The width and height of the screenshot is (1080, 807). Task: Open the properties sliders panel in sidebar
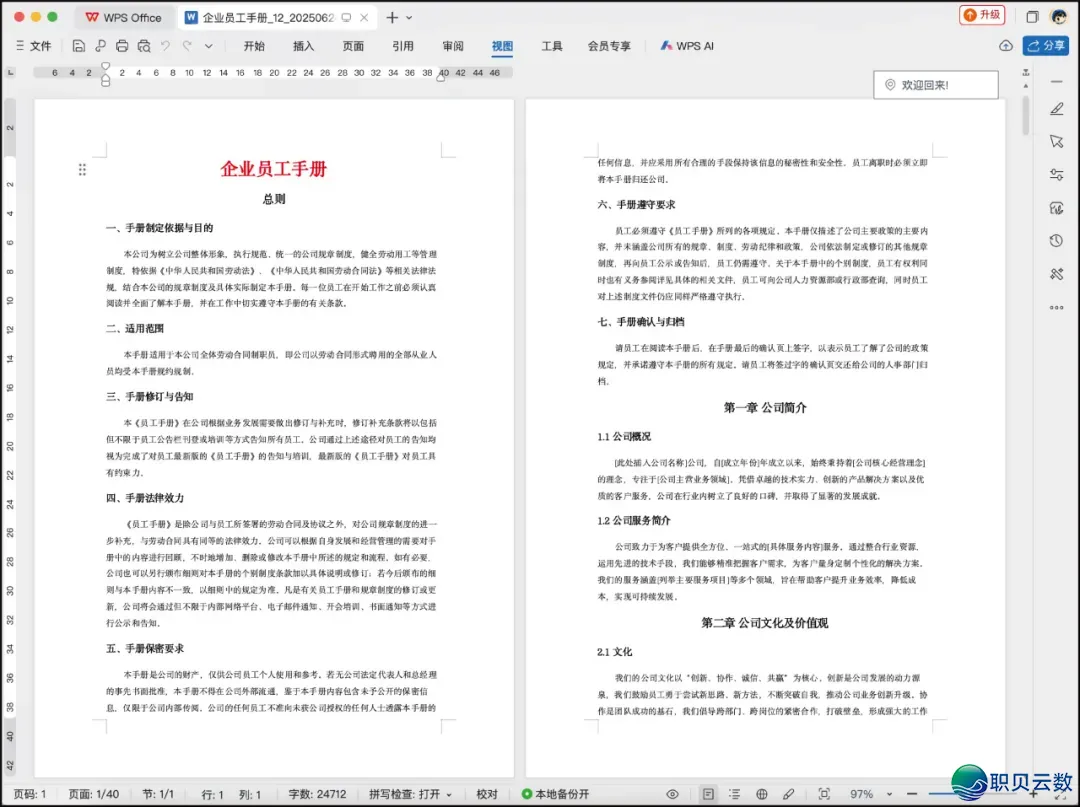1057,174
